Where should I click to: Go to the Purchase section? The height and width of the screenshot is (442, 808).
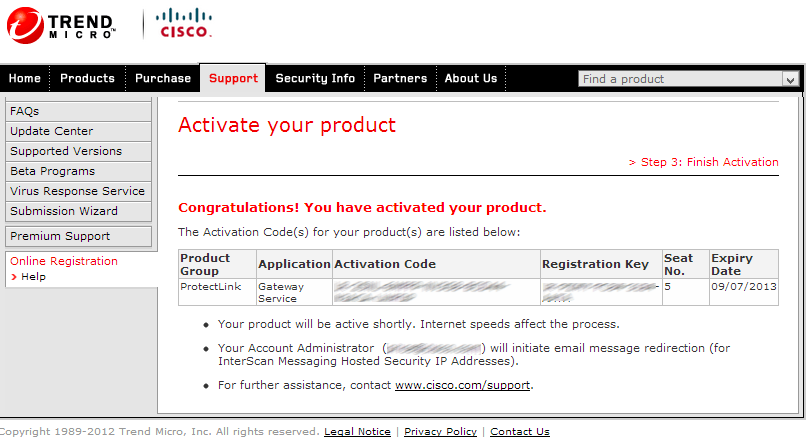163,78
